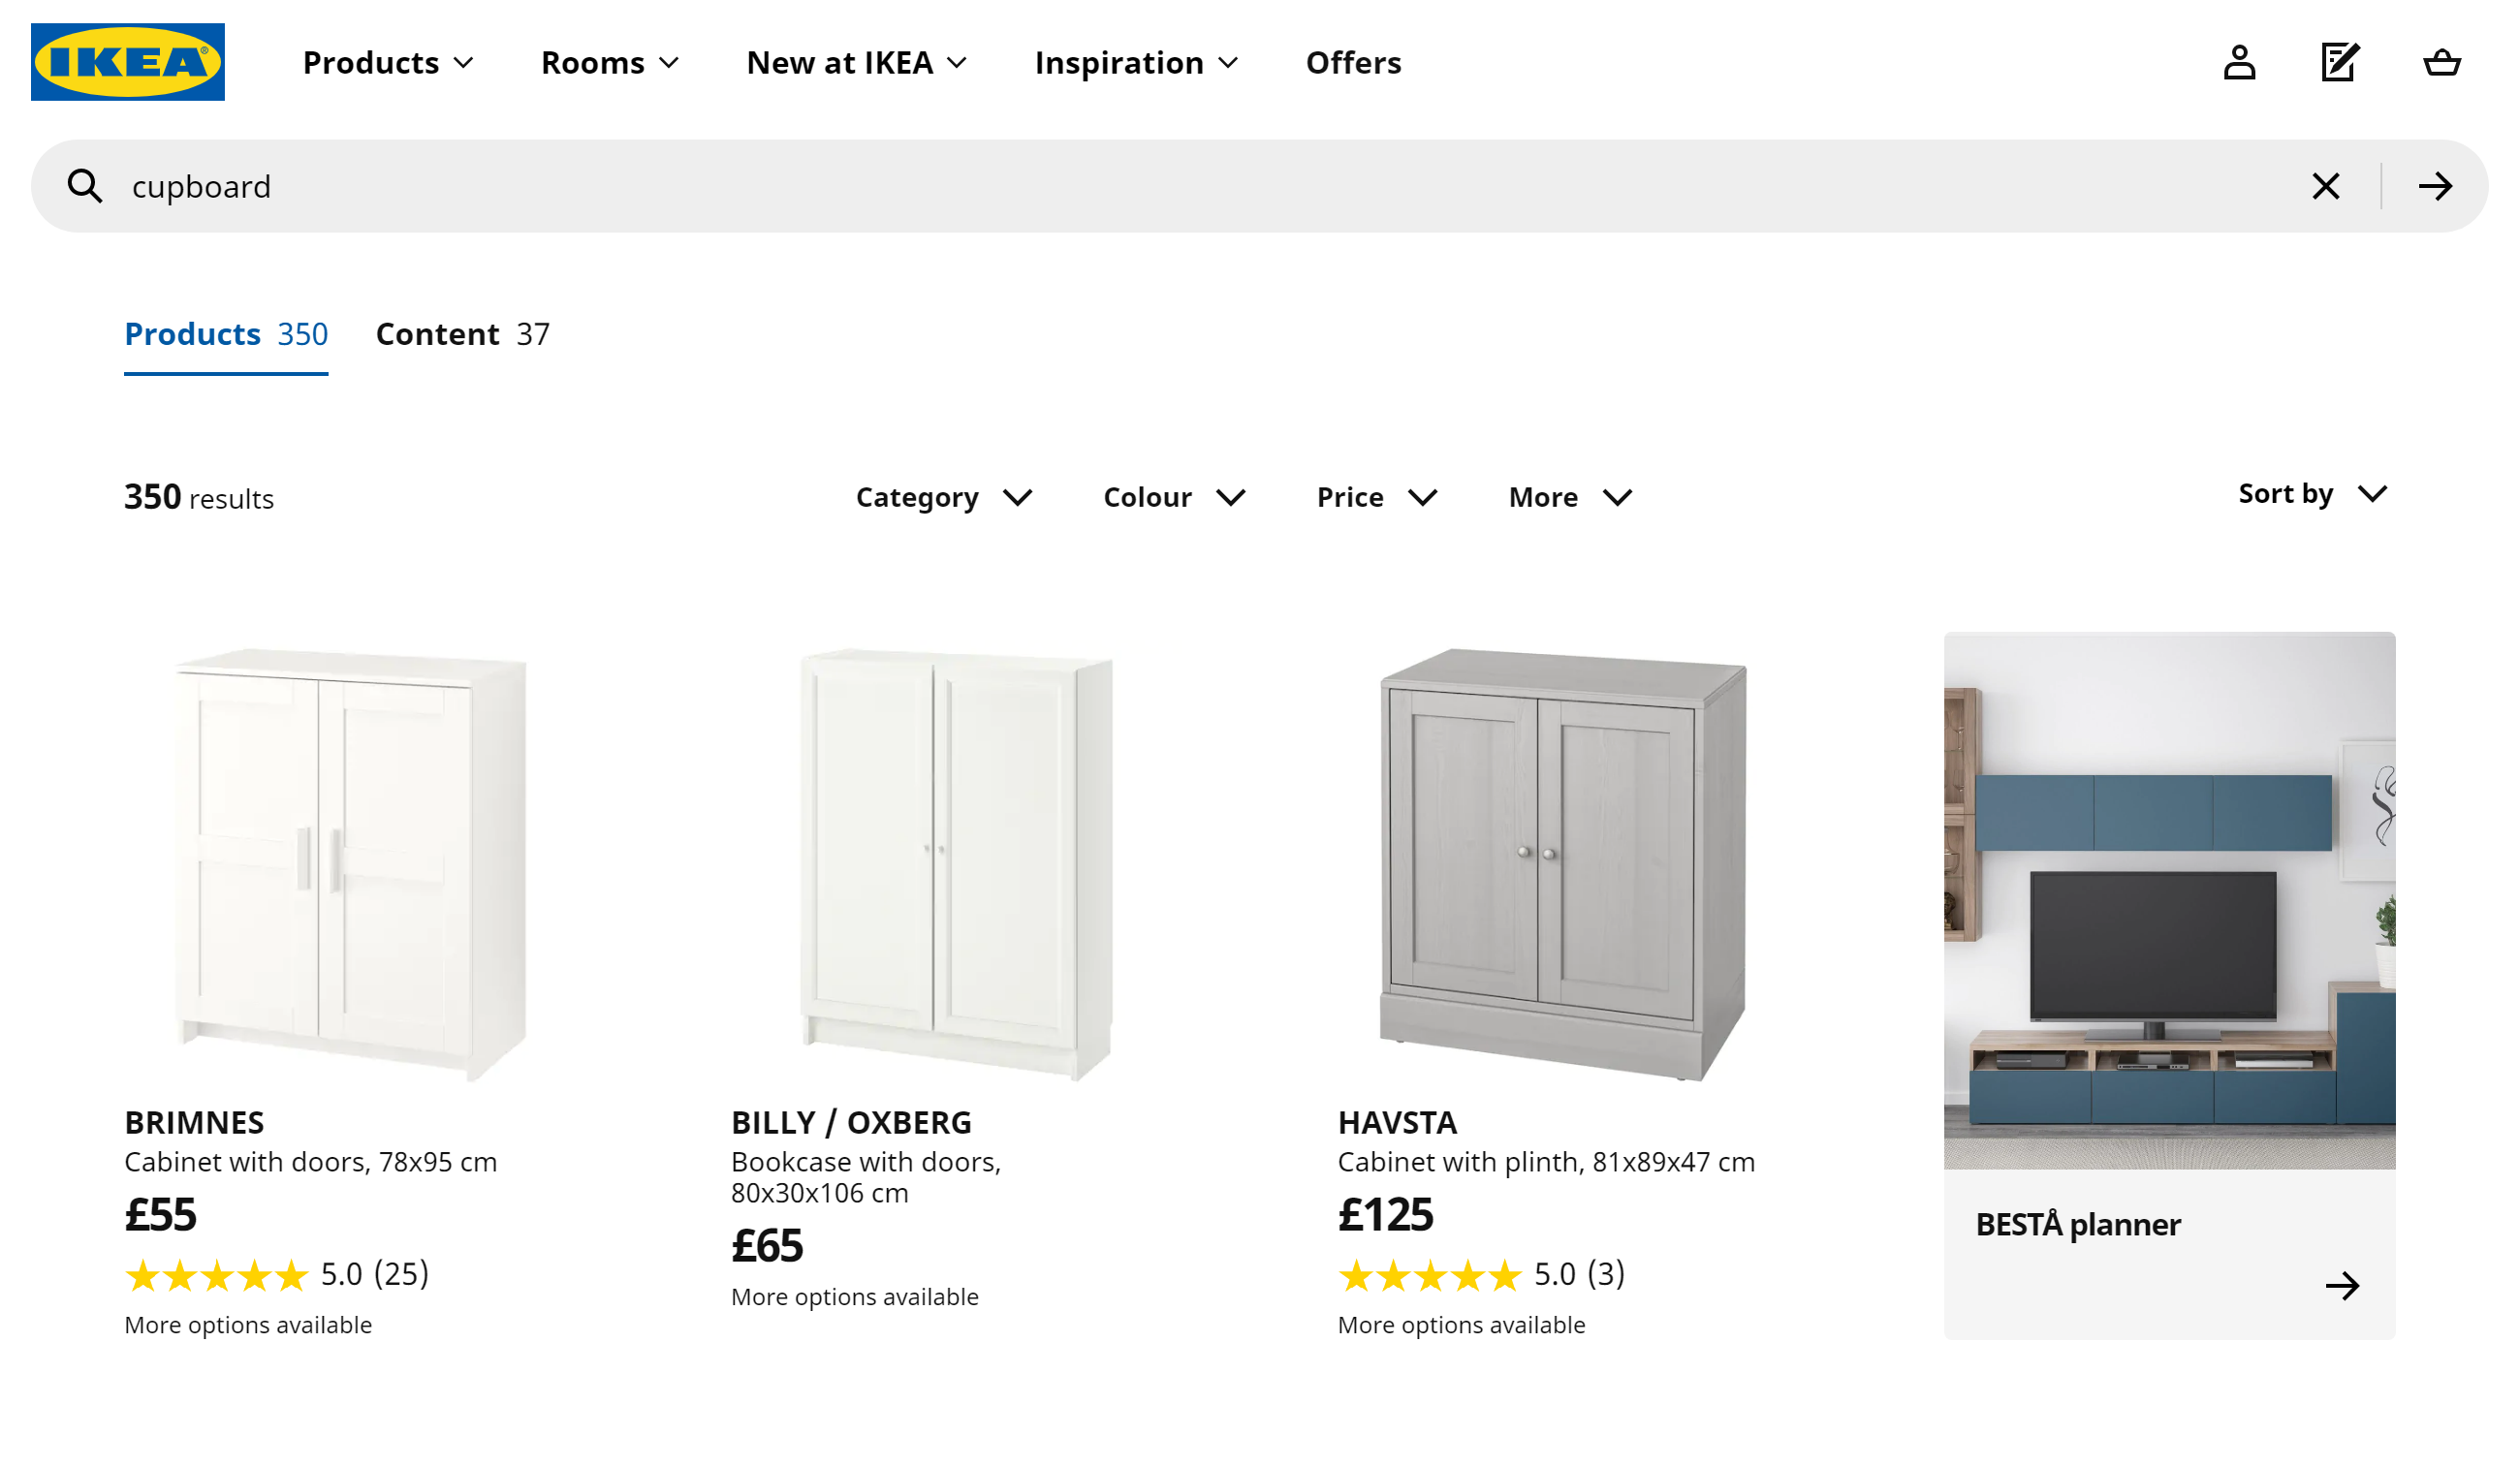
Task: Switch to the Content tab
Action: [462, 334]
